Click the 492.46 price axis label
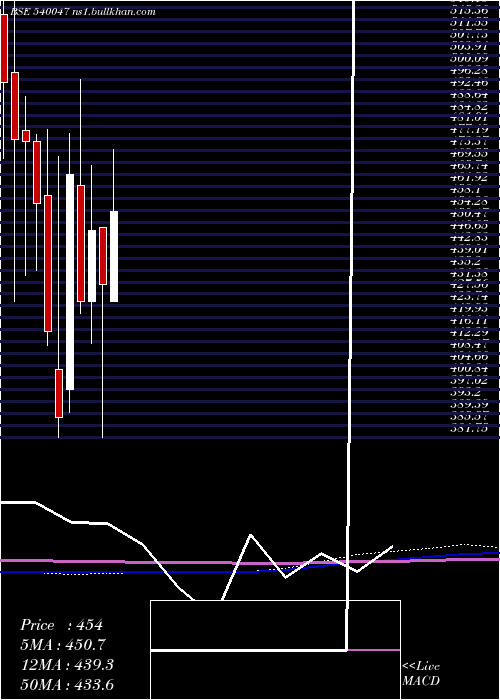This screenshot has height=700, width=500. point(468,83)
